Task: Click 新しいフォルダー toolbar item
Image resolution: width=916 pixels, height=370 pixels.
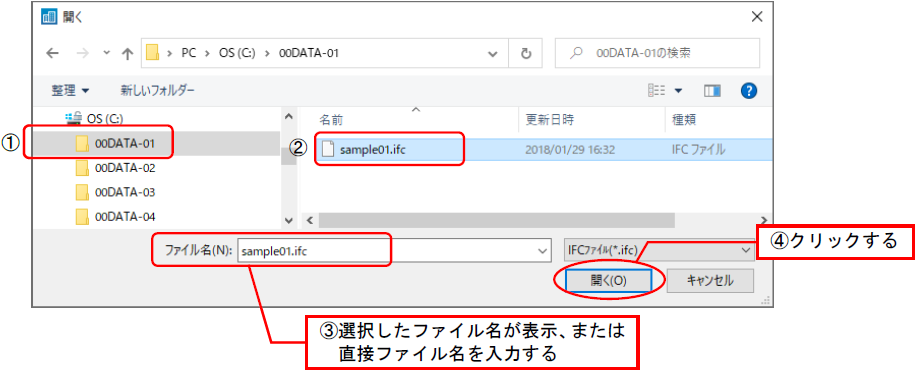Action: [x=158, y=91]
